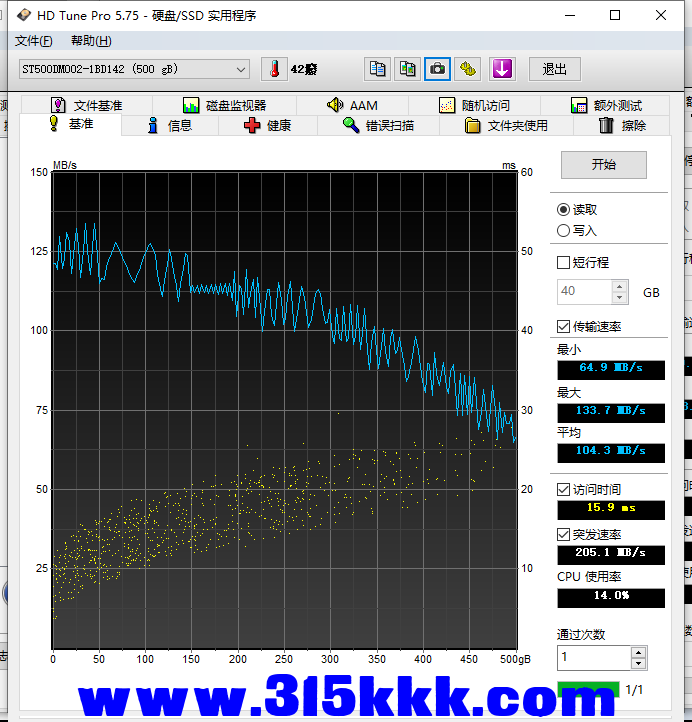Viewport: 692px width, 722px height.
Task: Open the options gear icon
Action: tap(468, 69)
